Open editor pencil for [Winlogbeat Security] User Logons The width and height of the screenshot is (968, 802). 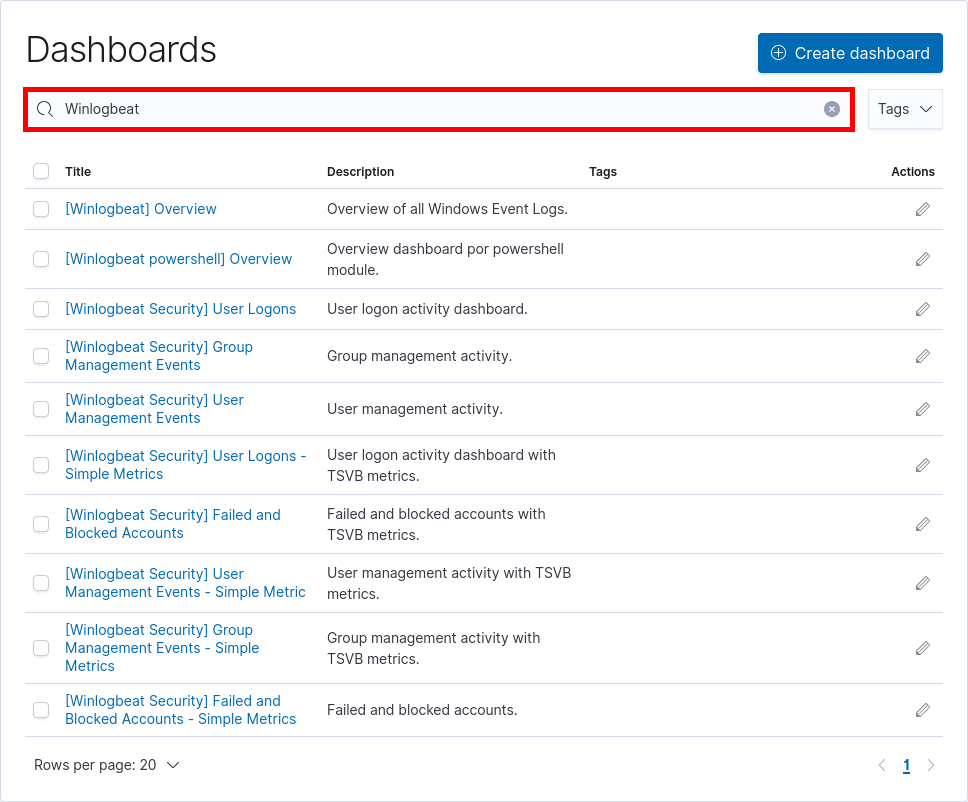click(922, 309)
